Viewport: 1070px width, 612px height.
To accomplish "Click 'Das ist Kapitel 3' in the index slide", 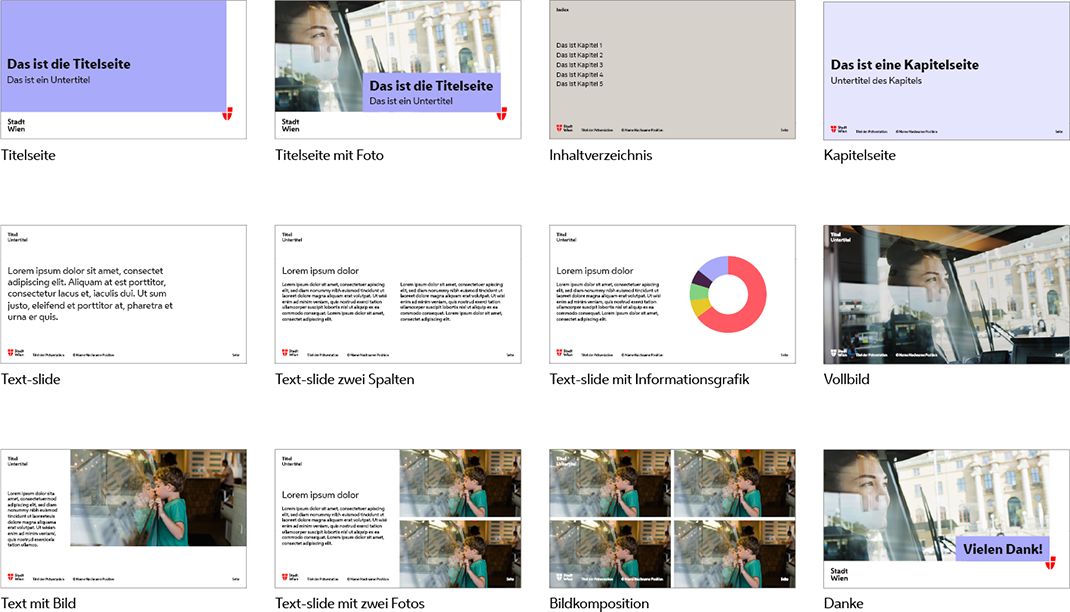I will click(580, 65).
